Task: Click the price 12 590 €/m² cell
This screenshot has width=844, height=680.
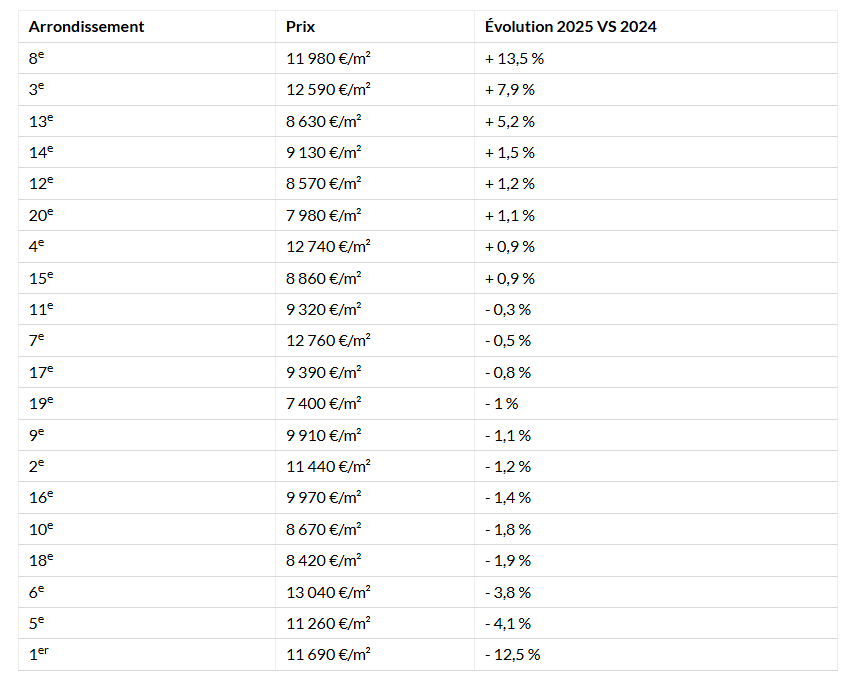Action: point(328,90)
